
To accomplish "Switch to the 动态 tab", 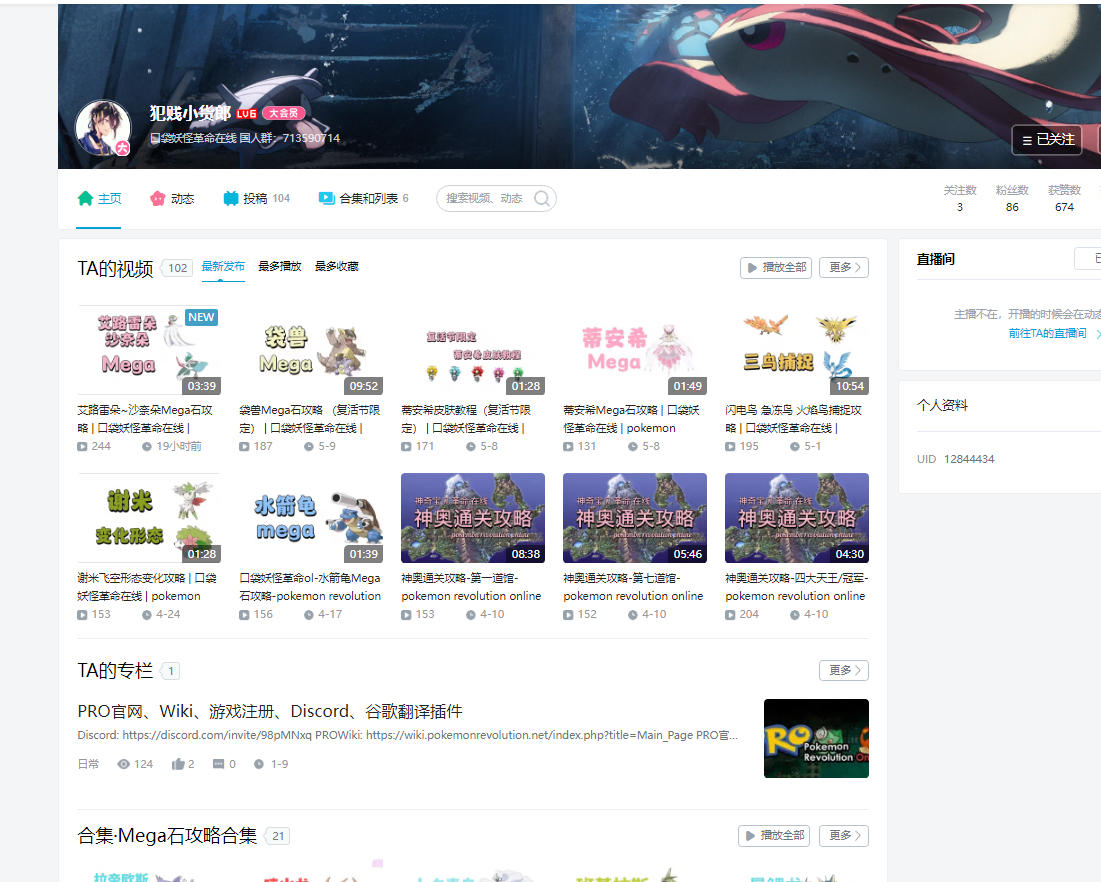I will pos(172,199).
